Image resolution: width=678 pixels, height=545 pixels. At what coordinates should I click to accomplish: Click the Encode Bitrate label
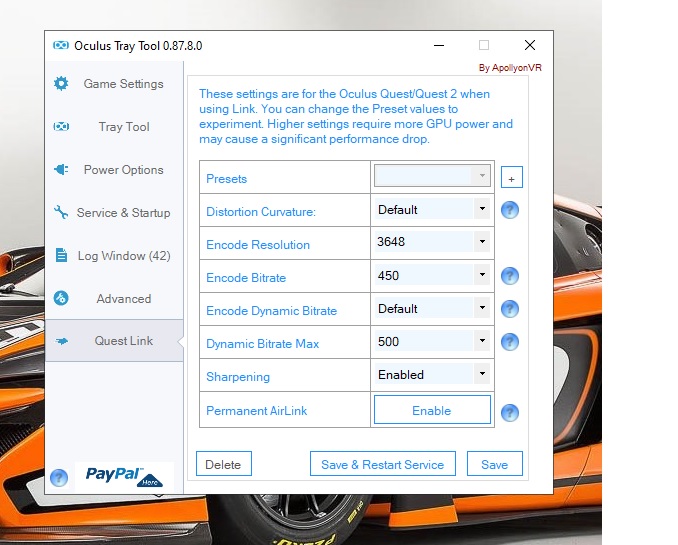pyautogui.click(x=246, y=278)
